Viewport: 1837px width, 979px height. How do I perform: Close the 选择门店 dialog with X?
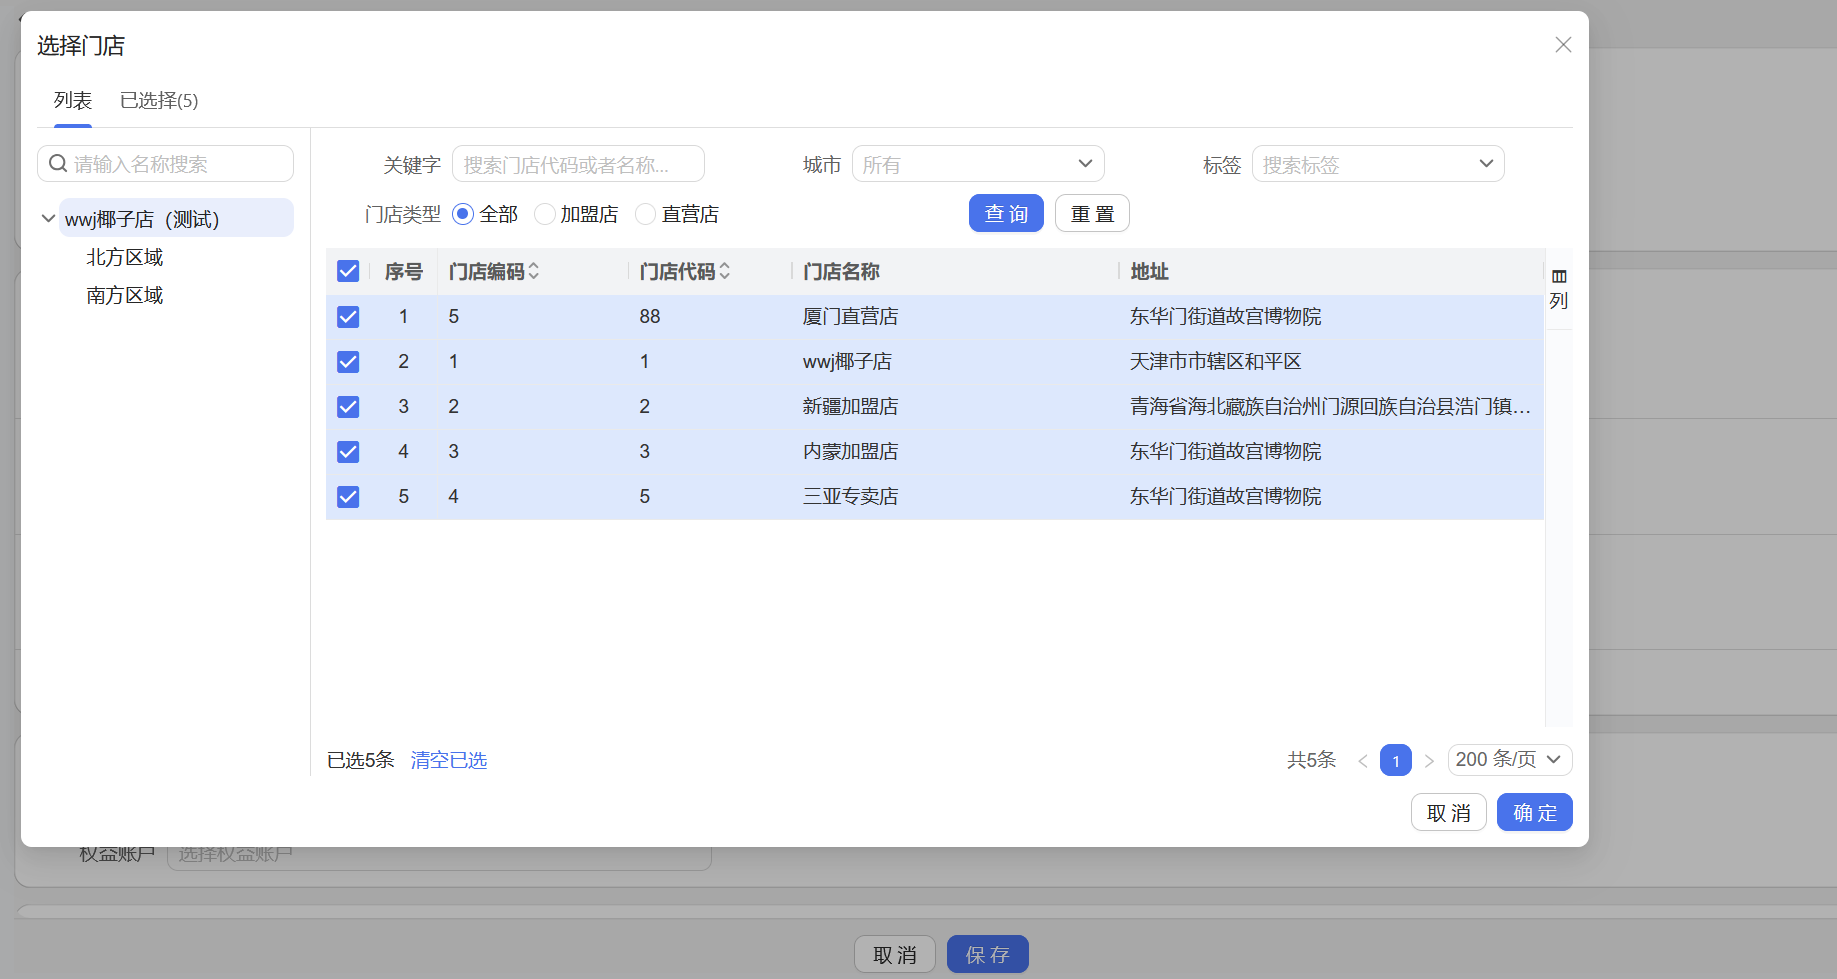click(1563, 45)
